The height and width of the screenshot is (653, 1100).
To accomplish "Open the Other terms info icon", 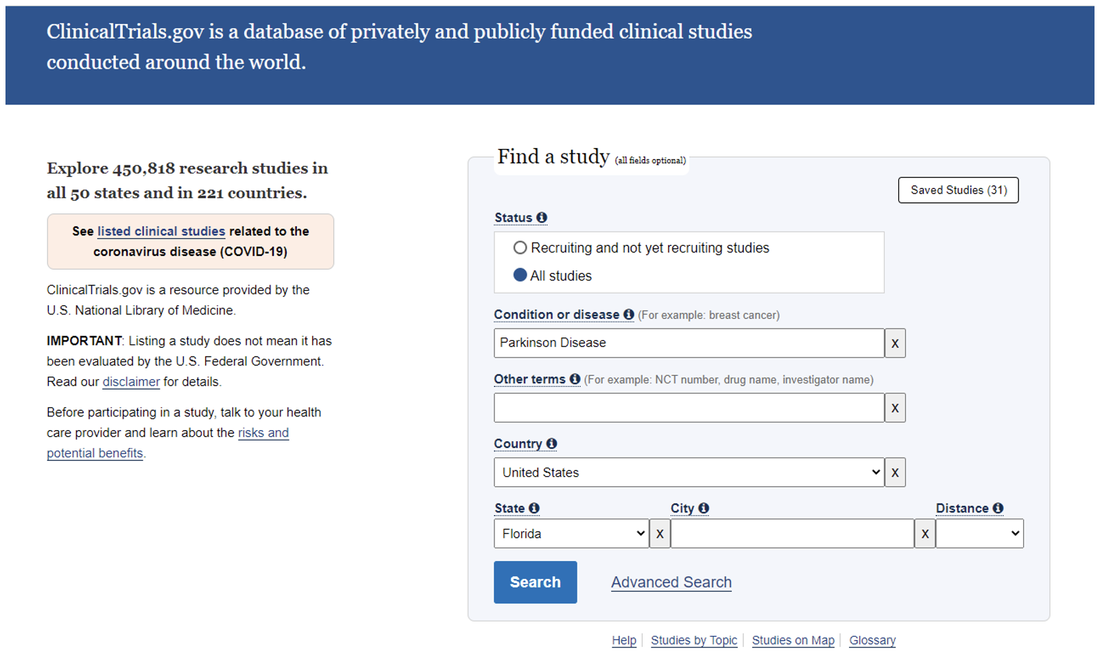I will click(575, 379).
